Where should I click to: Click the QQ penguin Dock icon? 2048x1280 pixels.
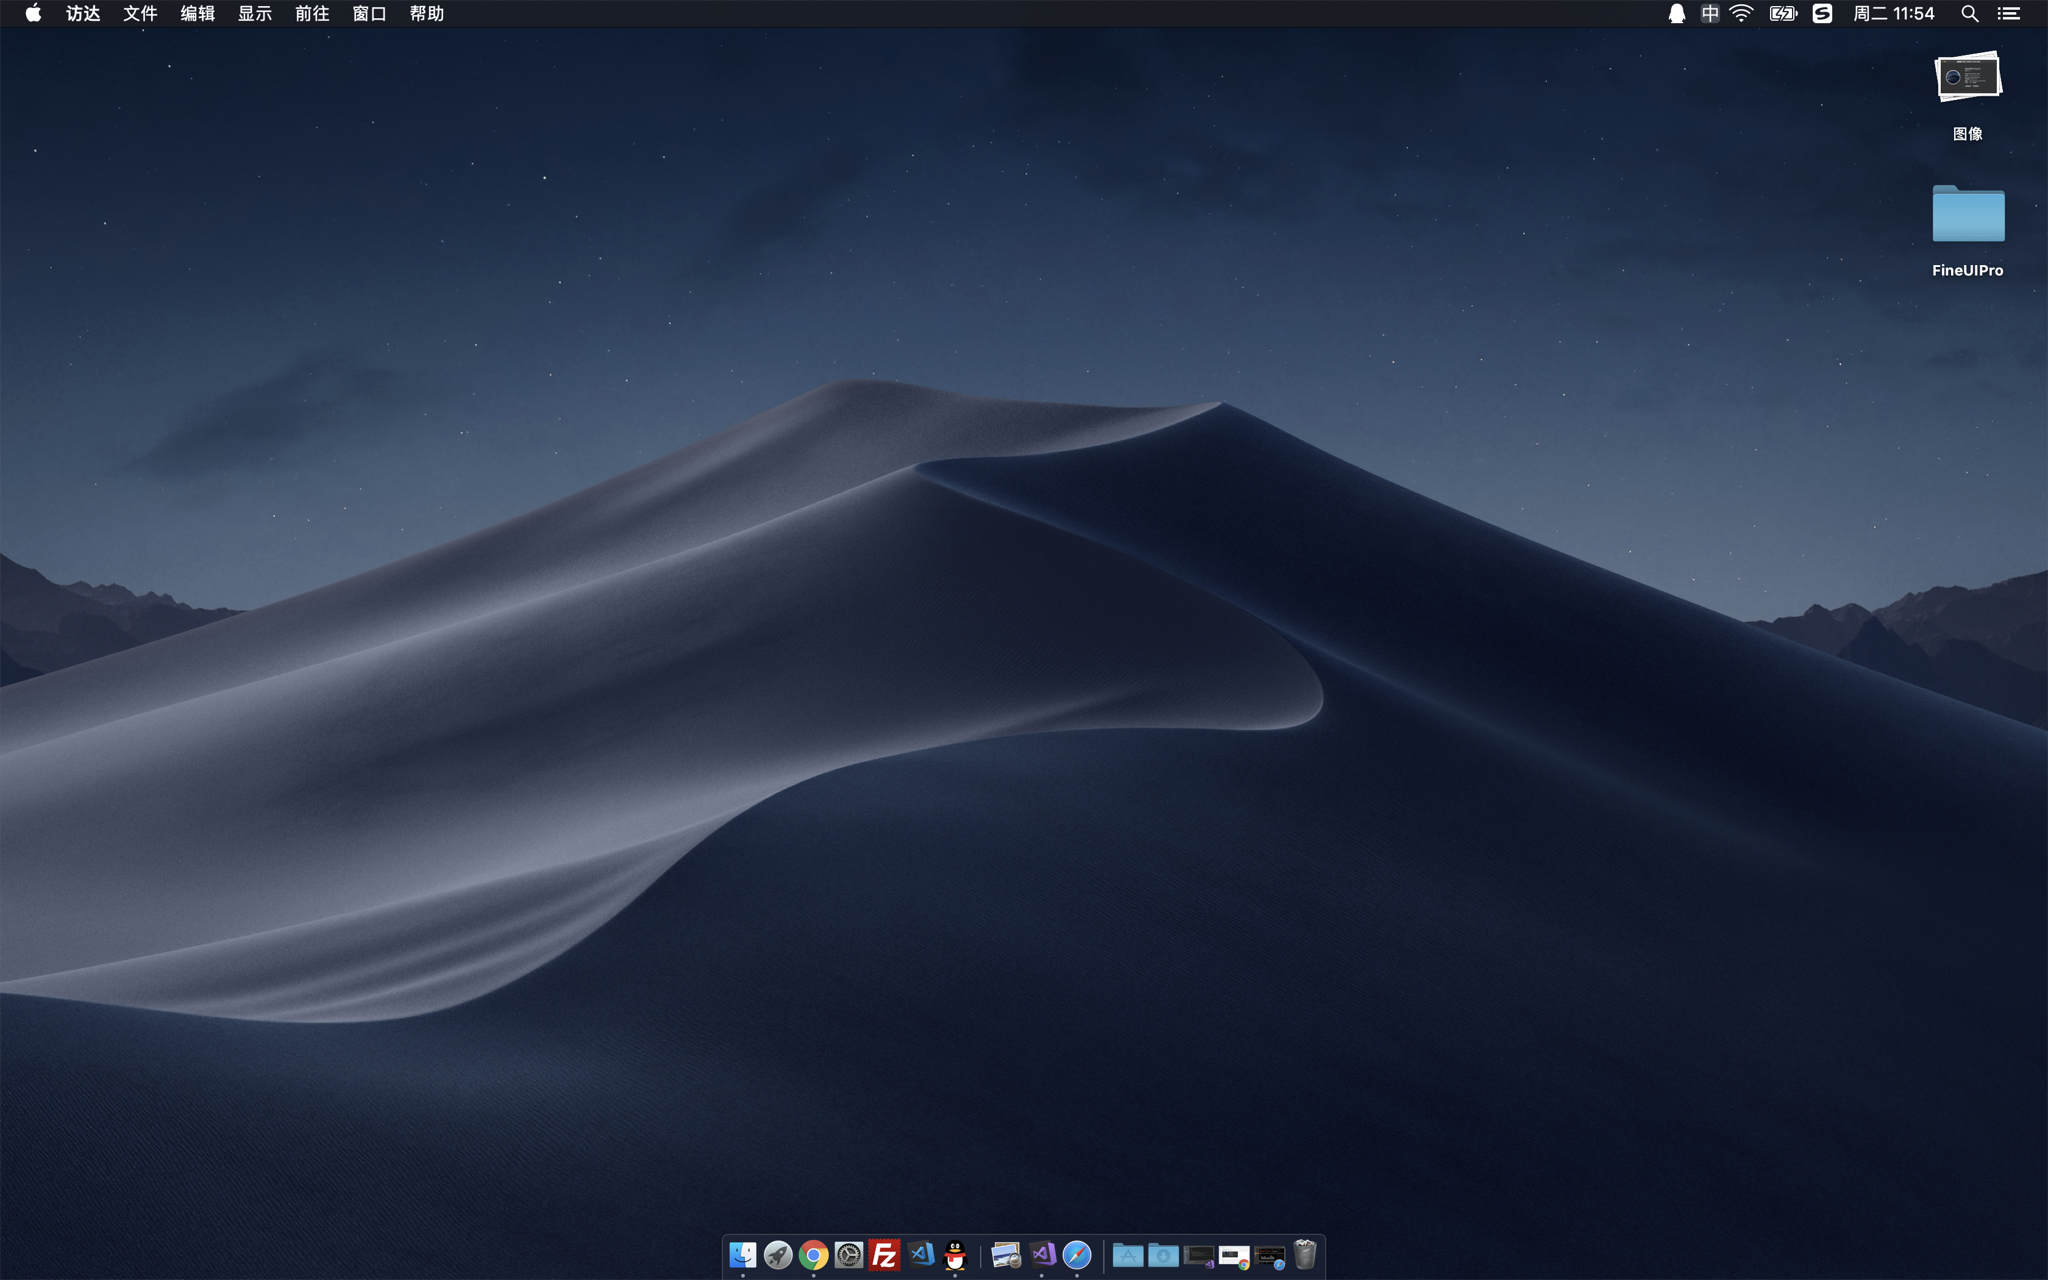pyautogui.click(x=955, y=1255)
